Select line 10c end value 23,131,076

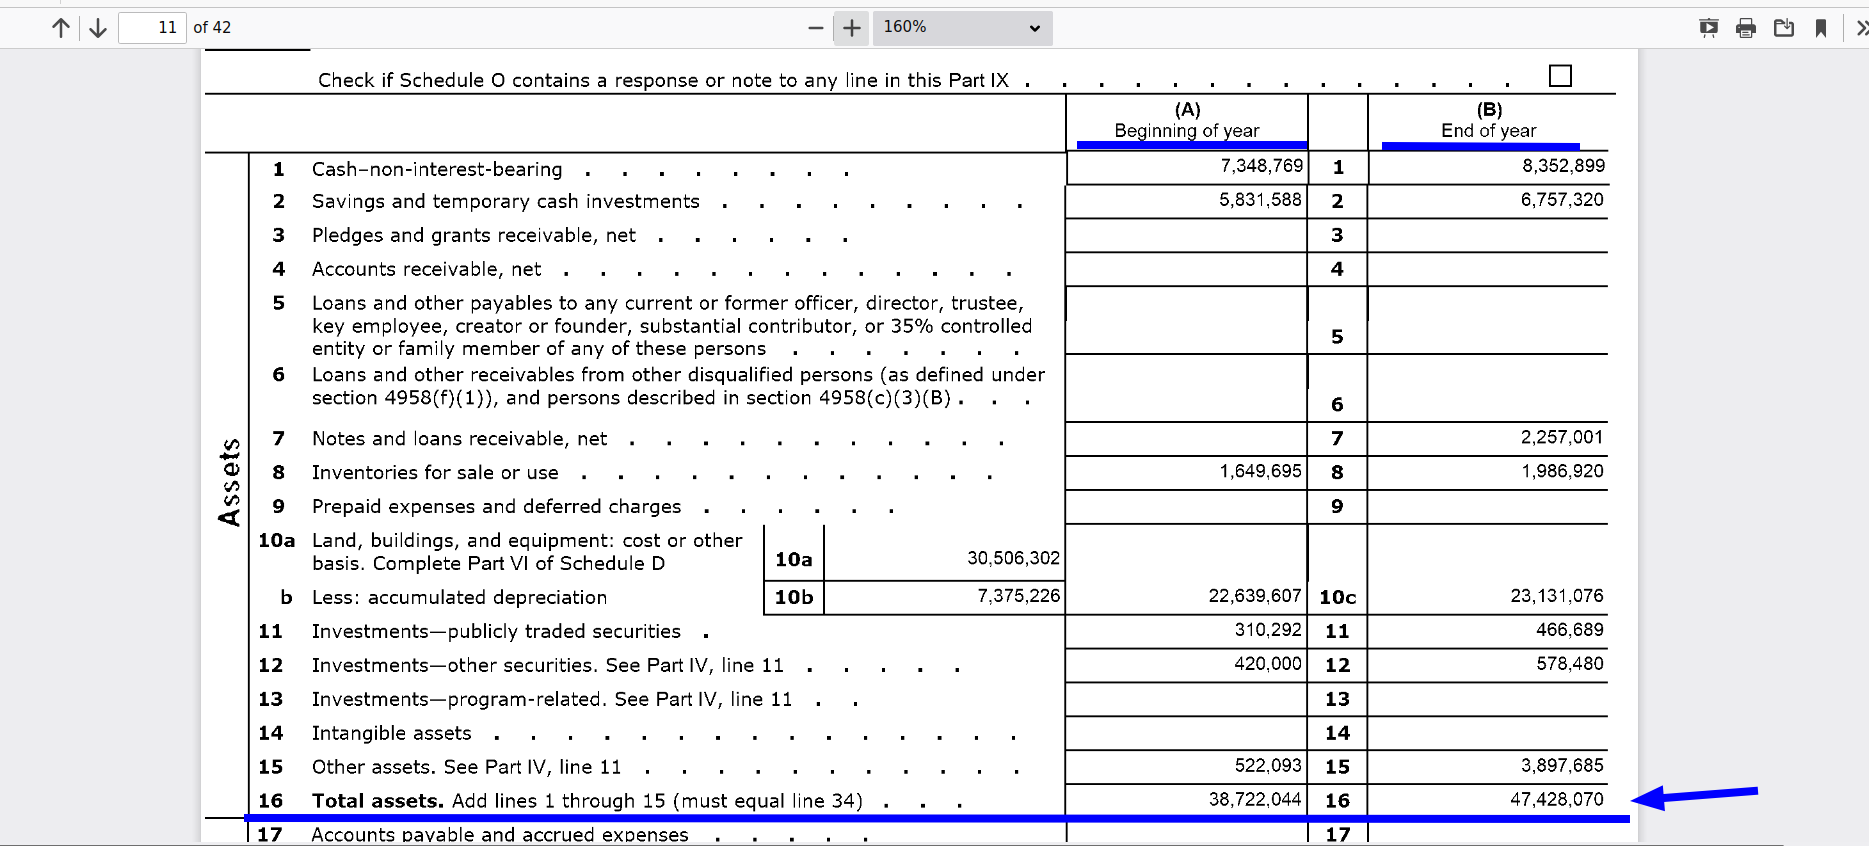pyautogui.click(x=1557, y=596)
